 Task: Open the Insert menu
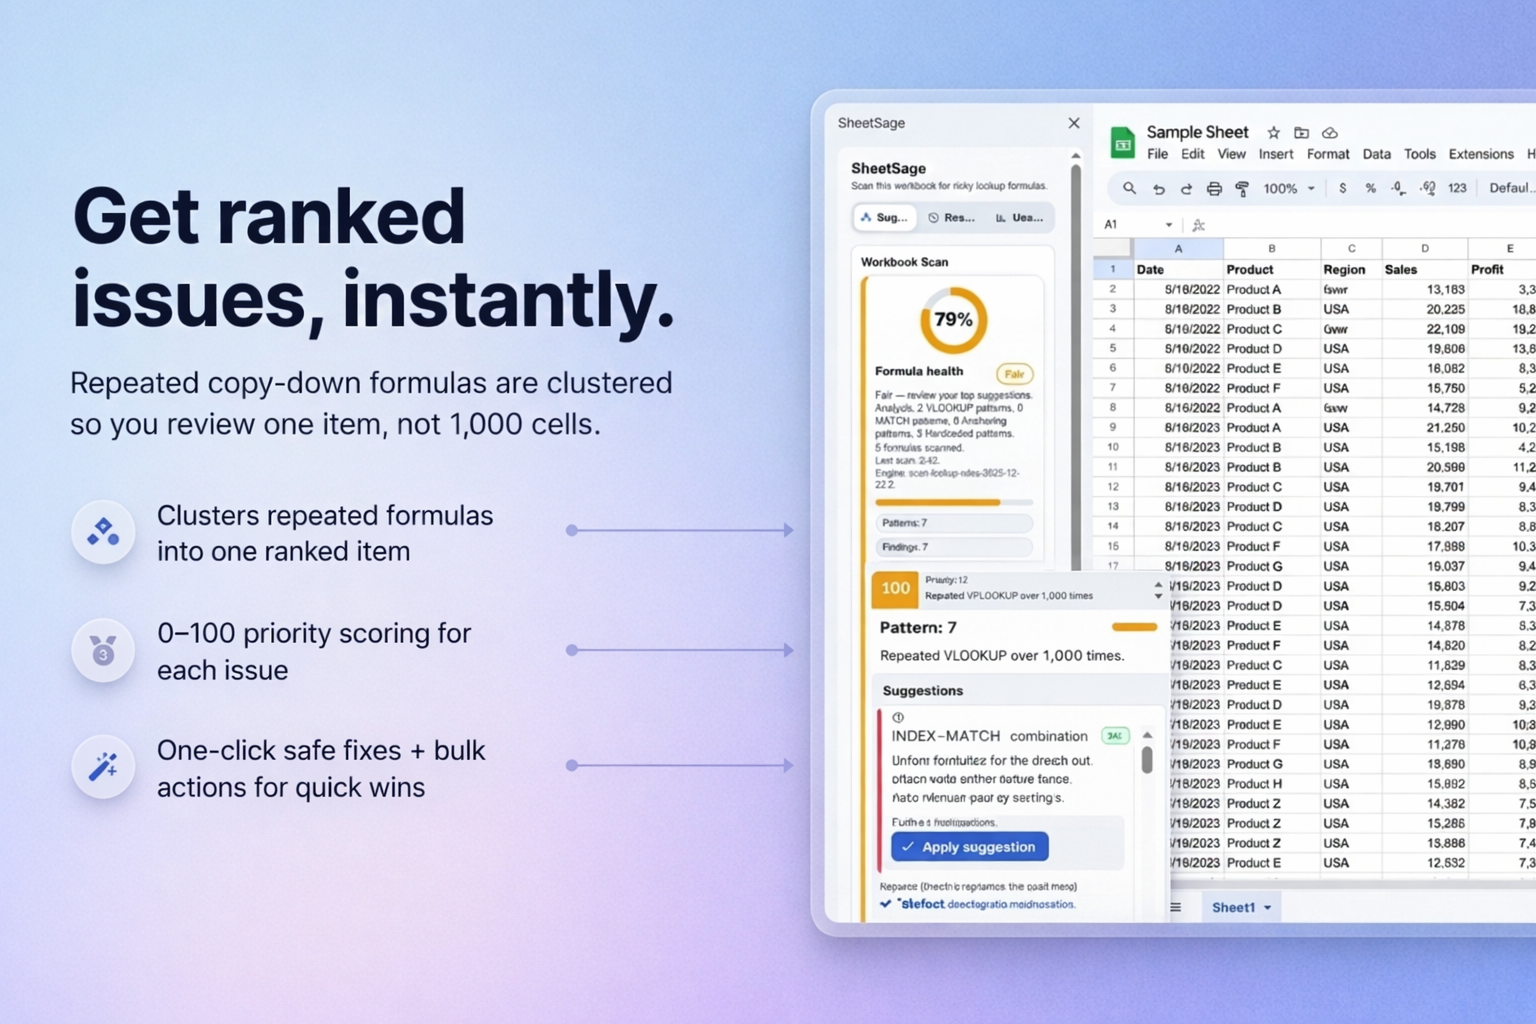point(1276,154)
